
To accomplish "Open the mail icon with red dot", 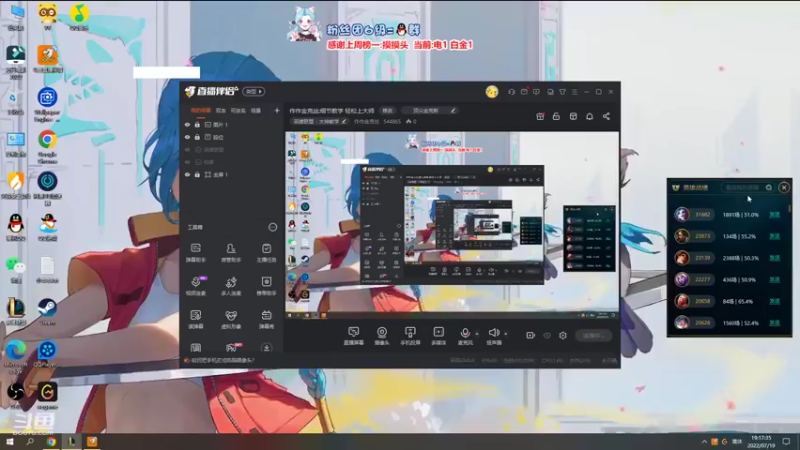I will pyautogui.click(x=524, y=92).
